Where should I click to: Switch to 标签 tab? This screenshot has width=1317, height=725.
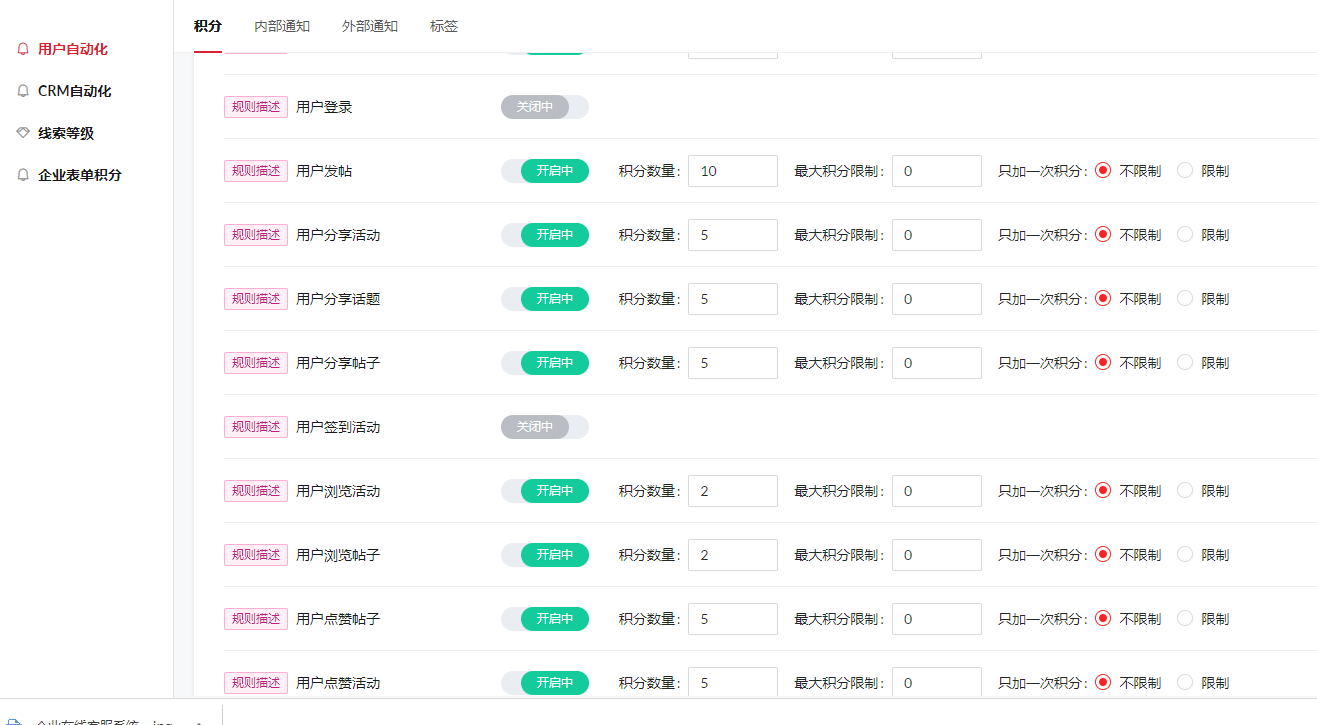pos(444,26)
